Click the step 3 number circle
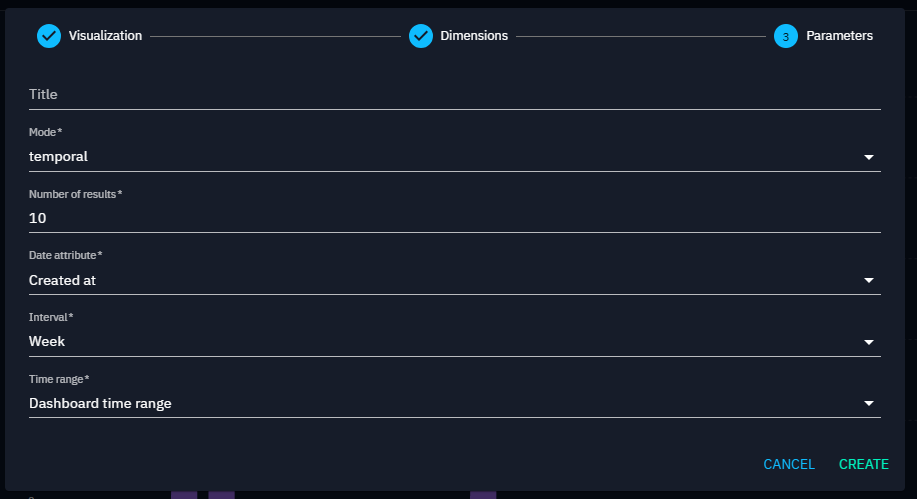Viewport: 917px width, 499px height. tap(785, 36)
